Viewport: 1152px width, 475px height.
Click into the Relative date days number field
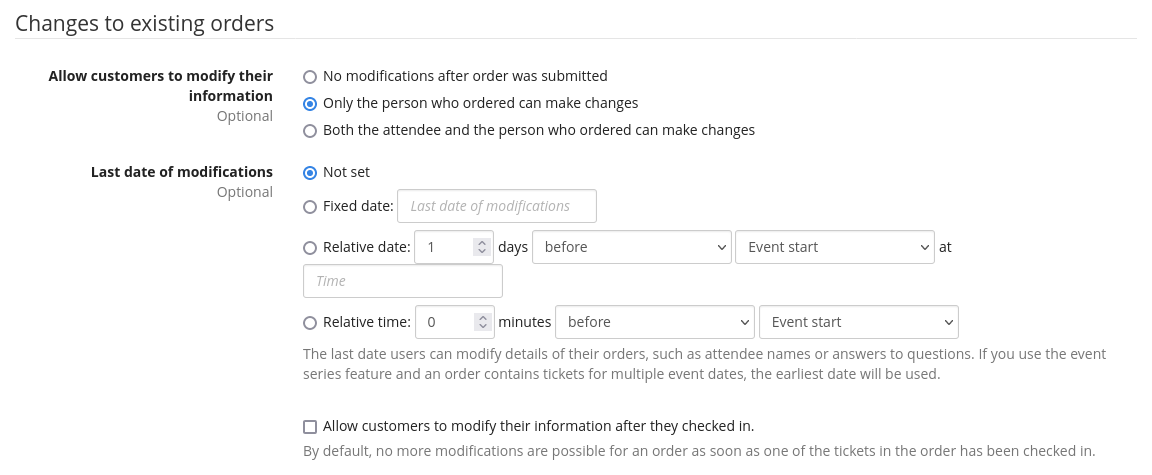click(441, 247)
